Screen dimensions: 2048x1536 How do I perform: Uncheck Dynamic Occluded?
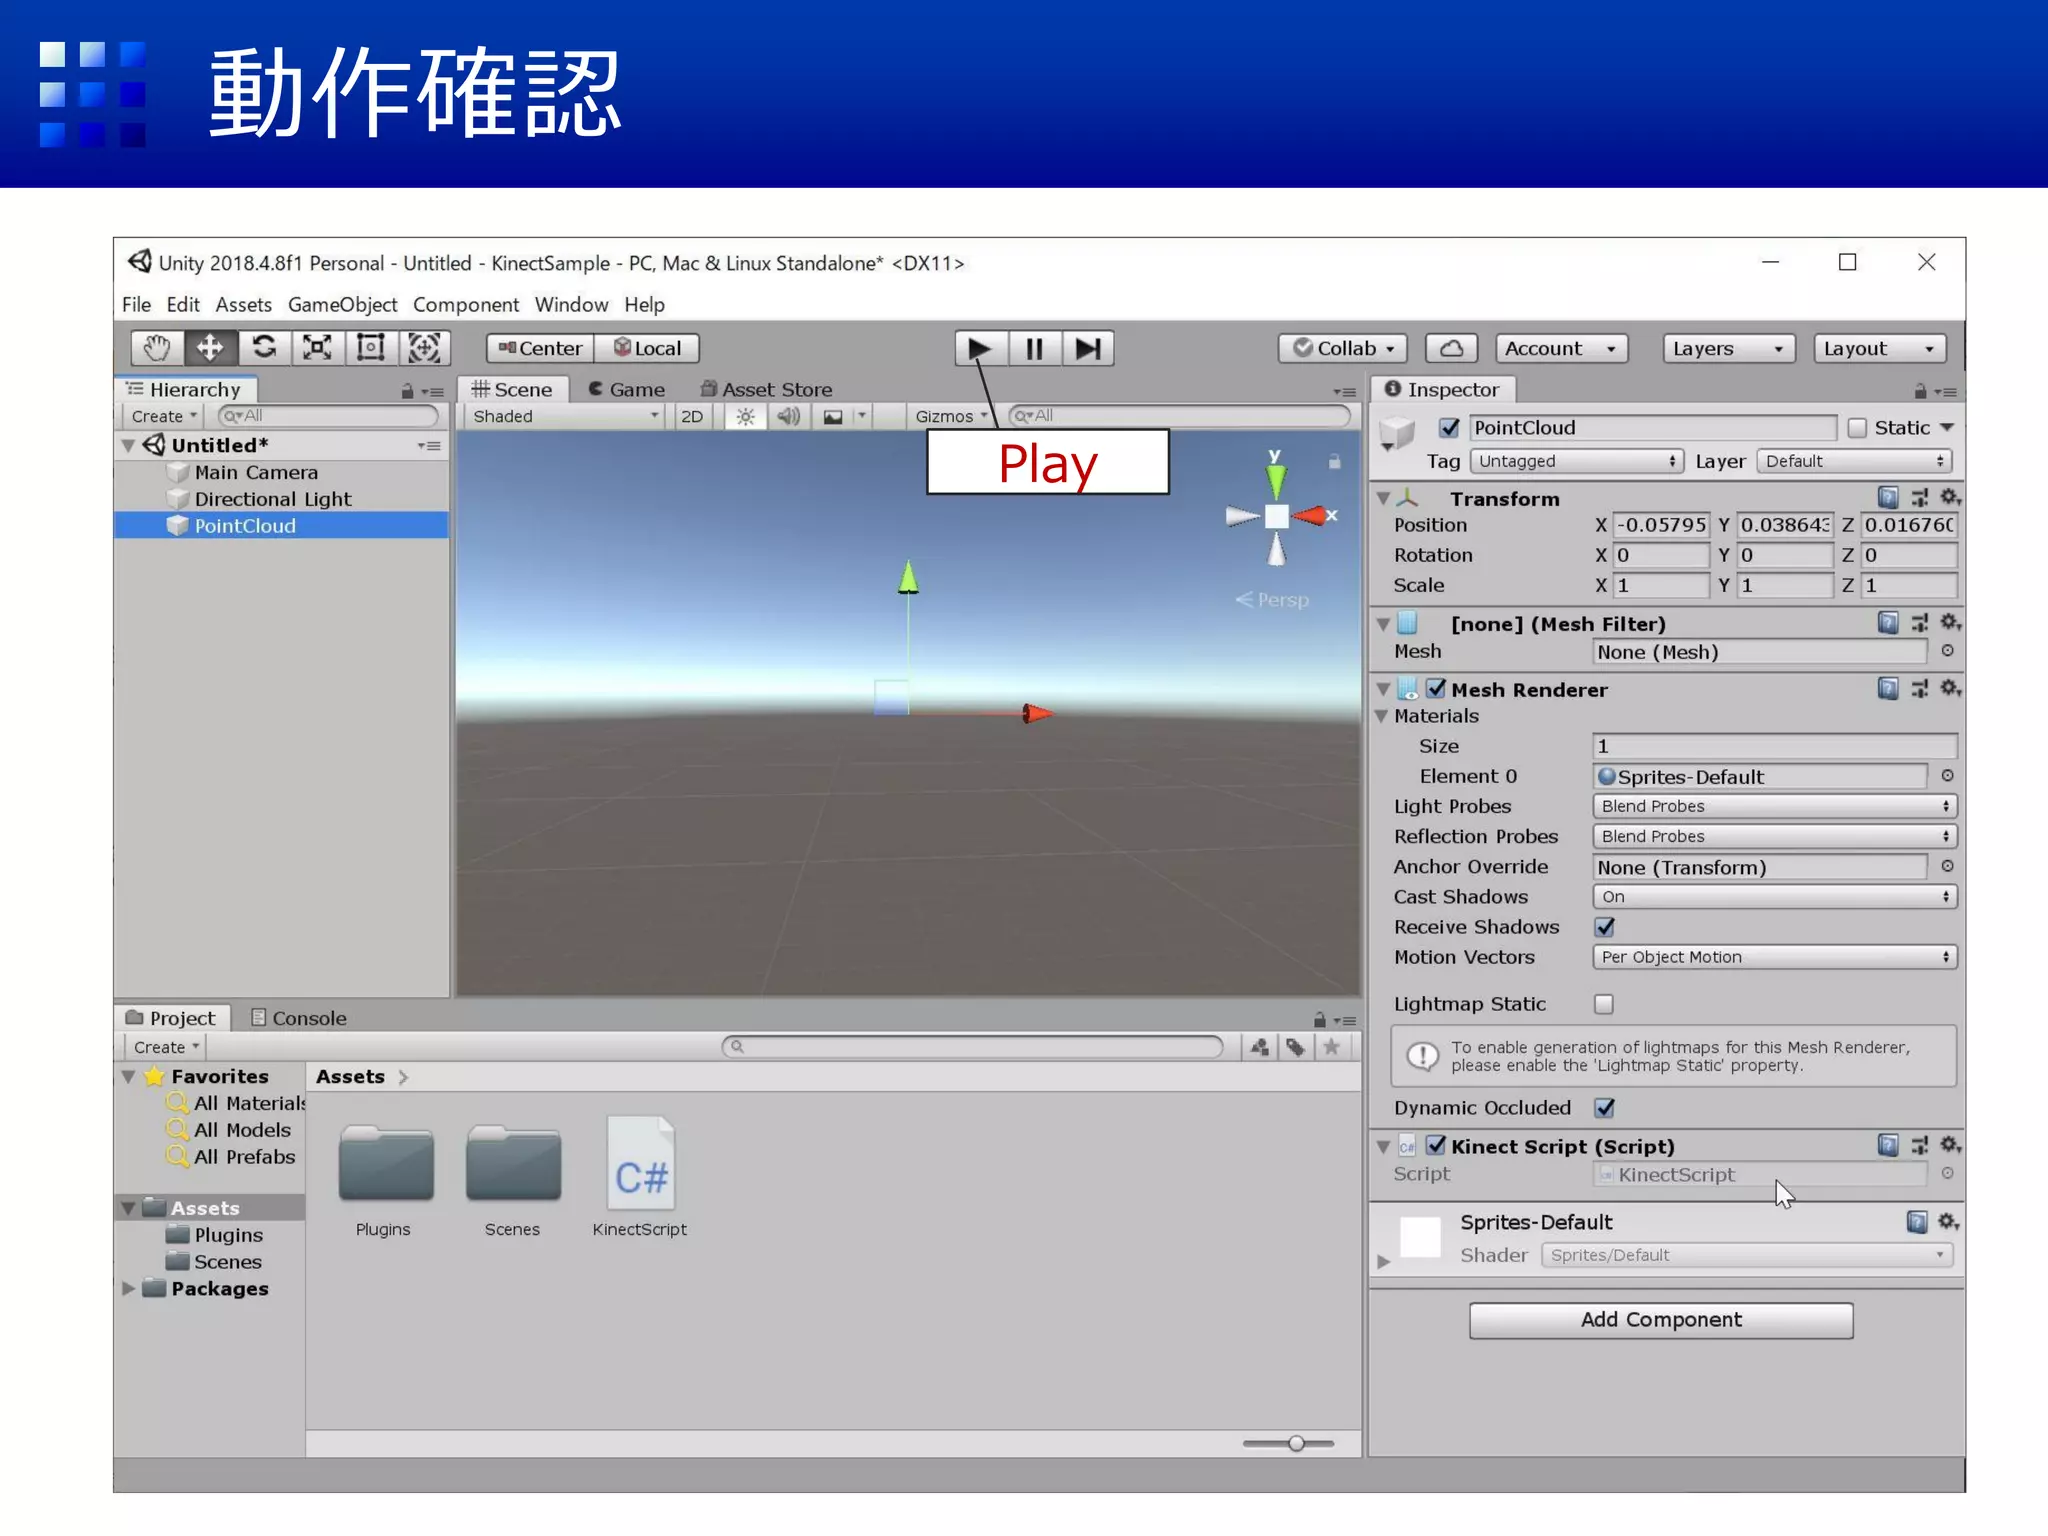(x=1605, y=1108)
